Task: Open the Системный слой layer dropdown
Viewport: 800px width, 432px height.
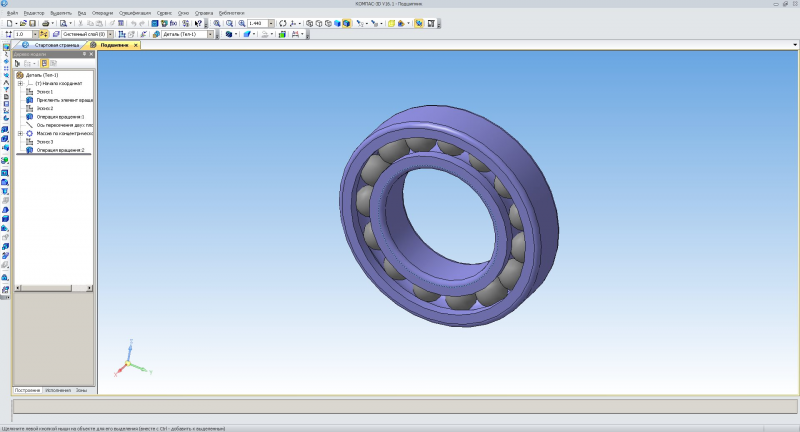Action: click(x=110, y=34)
